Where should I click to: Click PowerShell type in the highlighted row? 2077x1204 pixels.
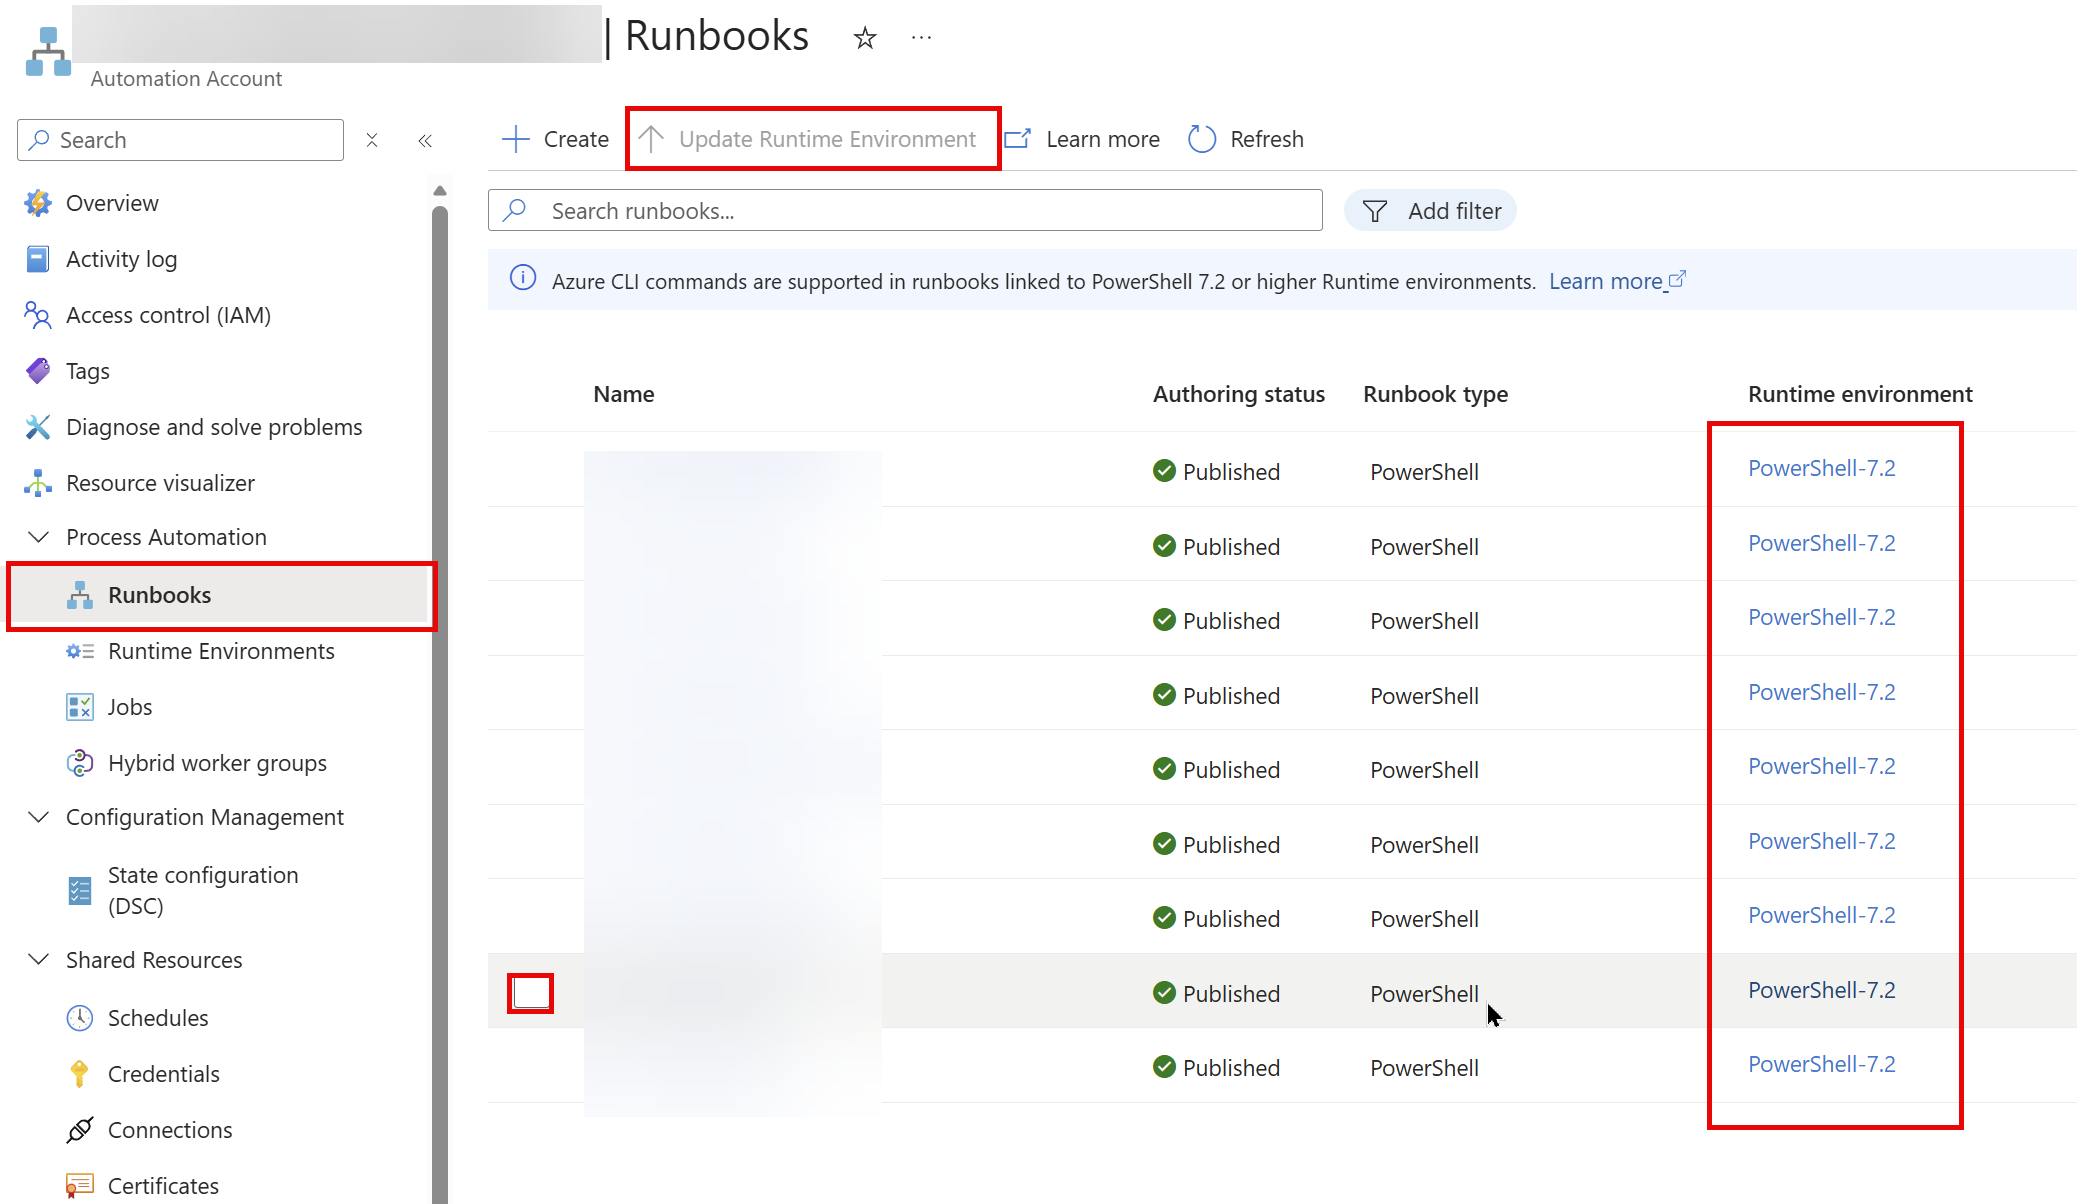pyautogui.click(x=1424, y=994)
